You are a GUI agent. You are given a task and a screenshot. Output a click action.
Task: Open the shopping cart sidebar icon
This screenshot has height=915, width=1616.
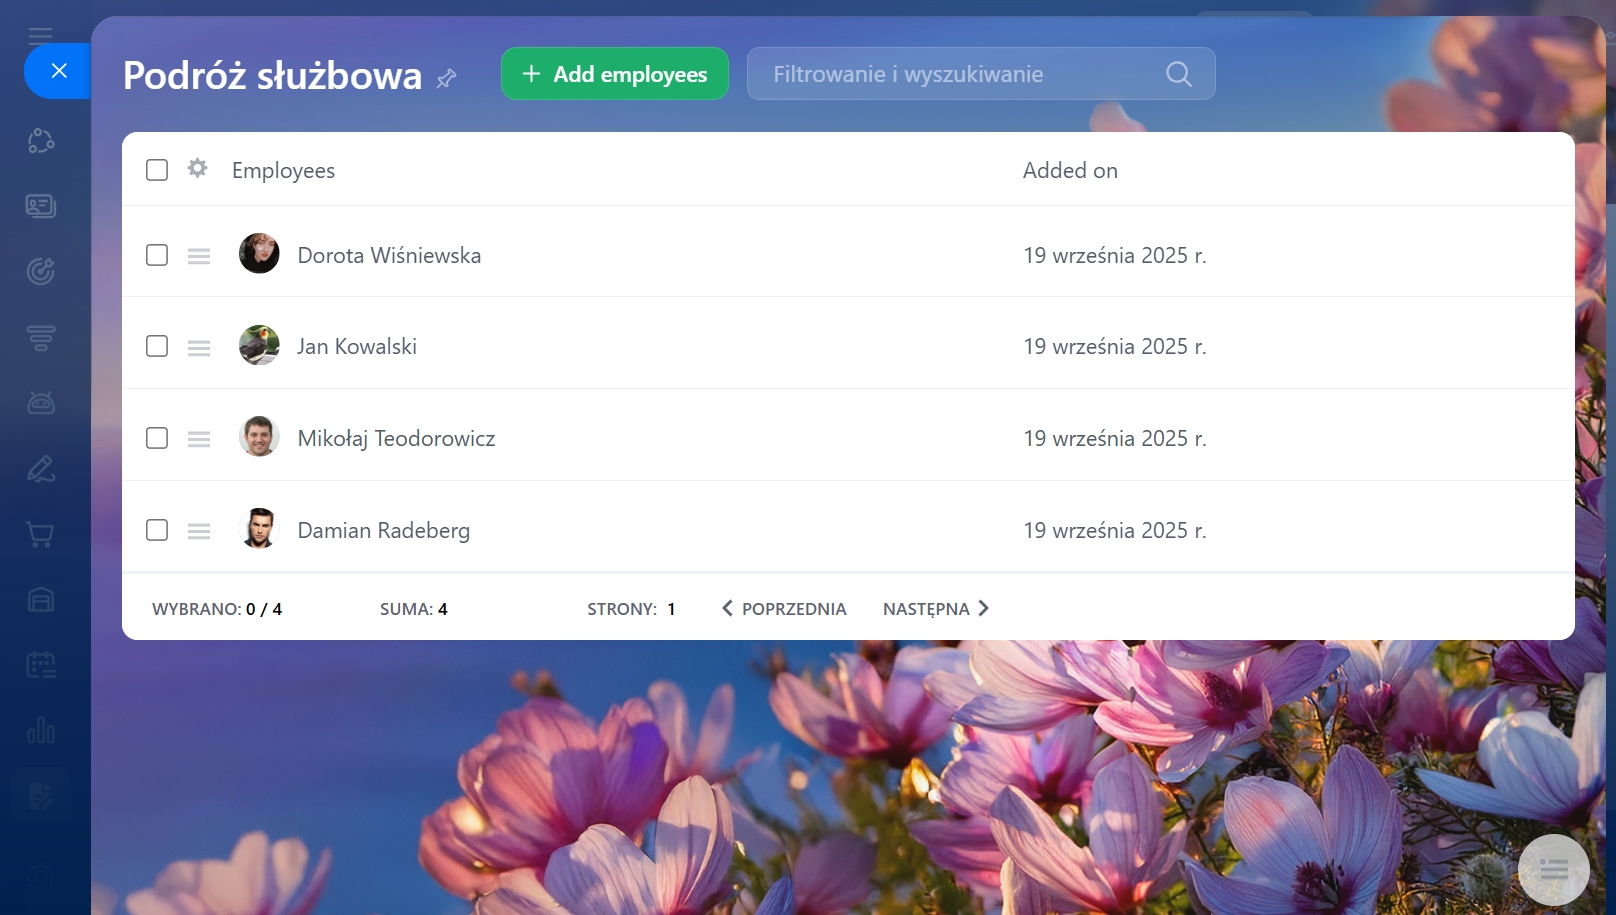(41, 535)
